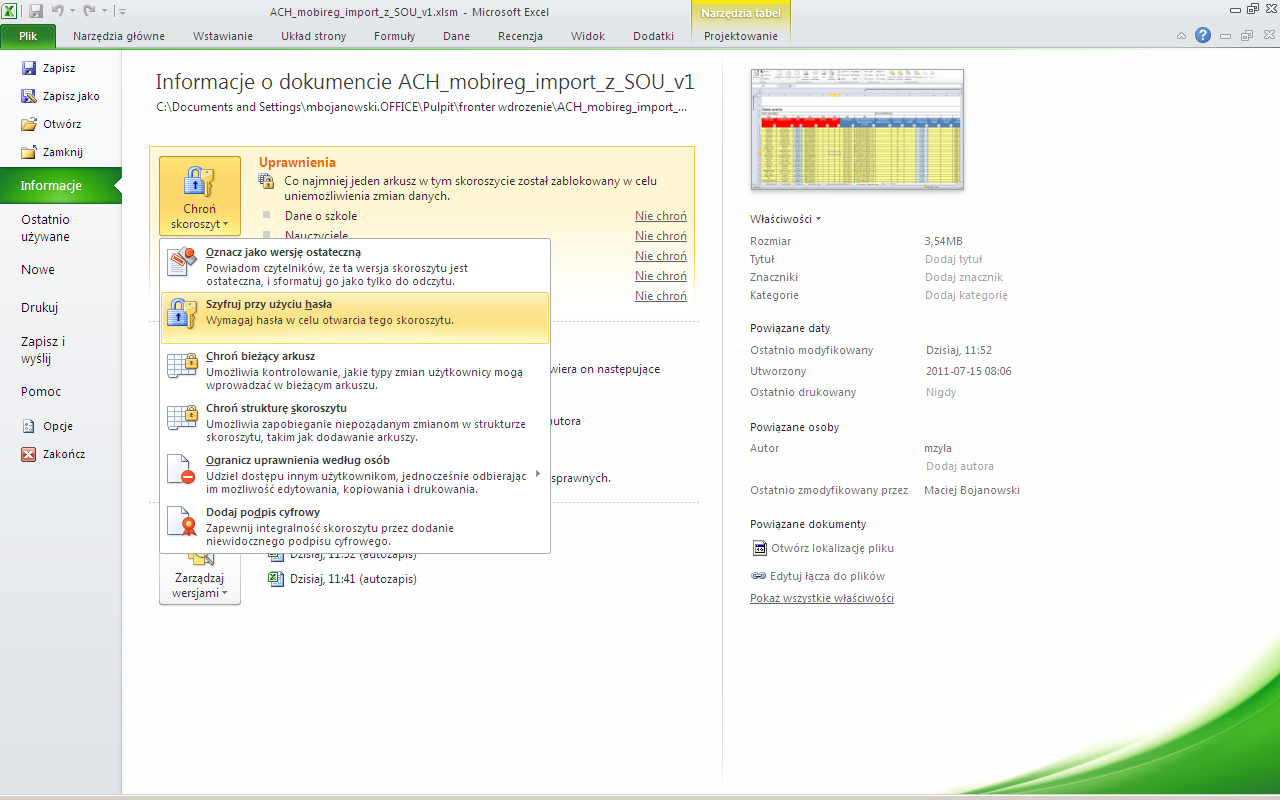Click Dodaj kategorię field
1280x800 pixels.
click(x=967, y=295)
